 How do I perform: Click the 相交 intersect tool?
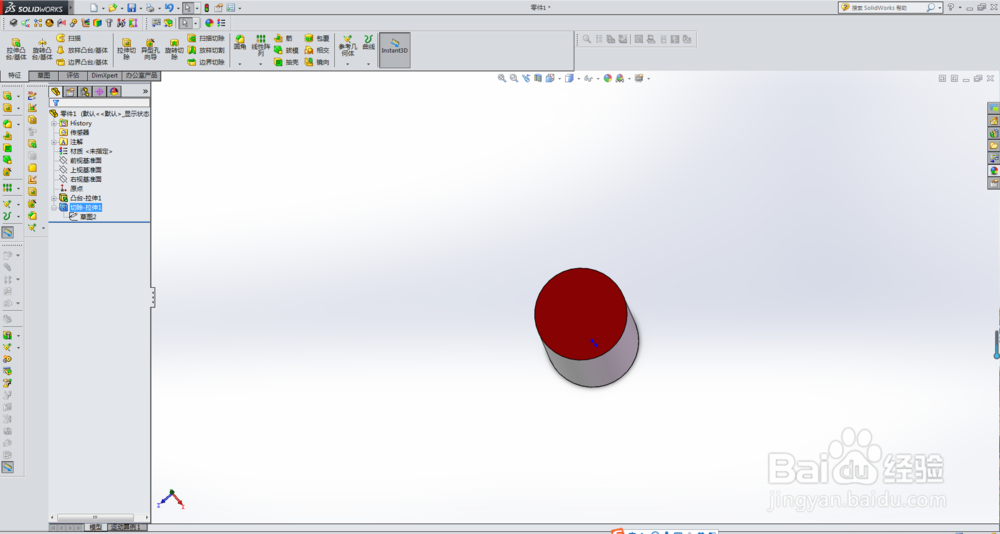[317, 50]
